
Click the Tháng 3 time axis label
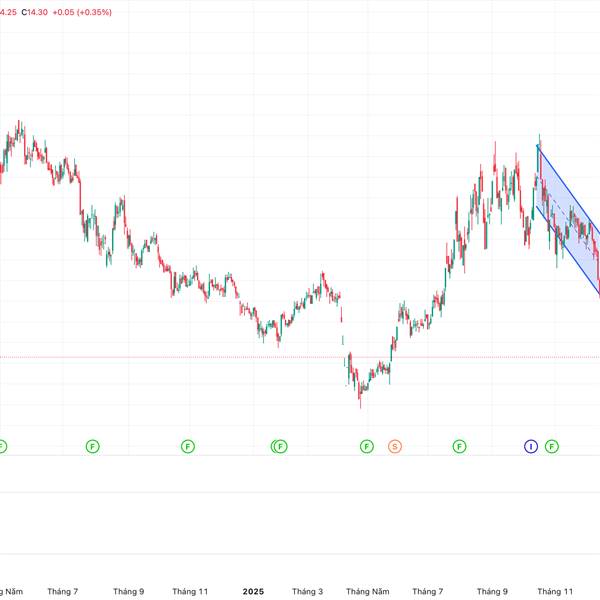tap(307, 592)
